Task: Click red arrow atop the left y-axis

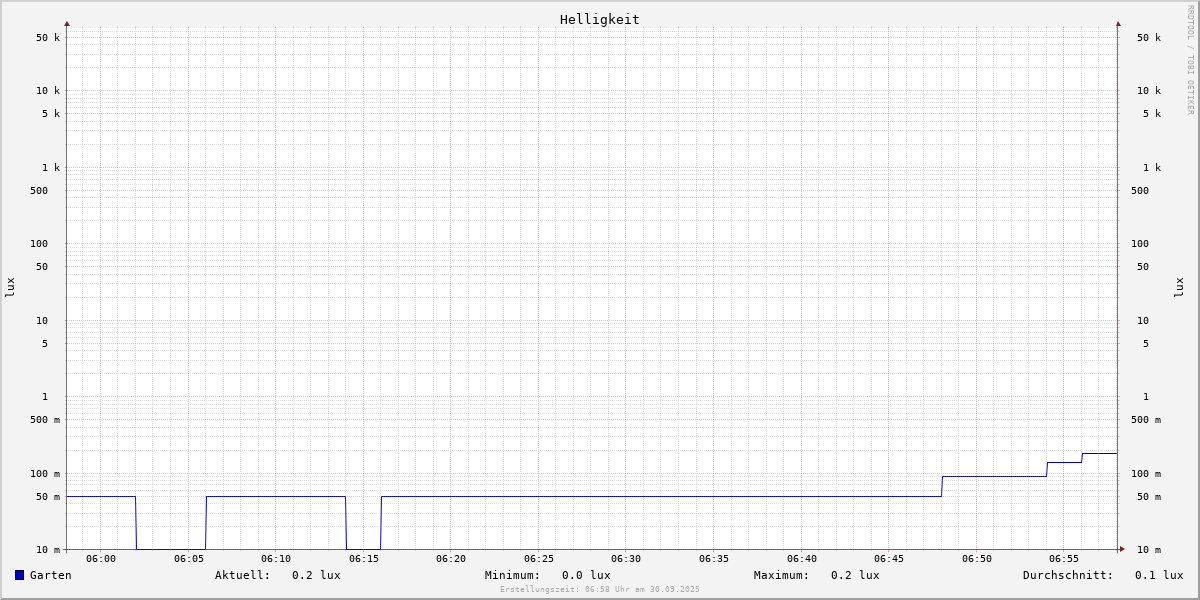Action: pos(67,23)
